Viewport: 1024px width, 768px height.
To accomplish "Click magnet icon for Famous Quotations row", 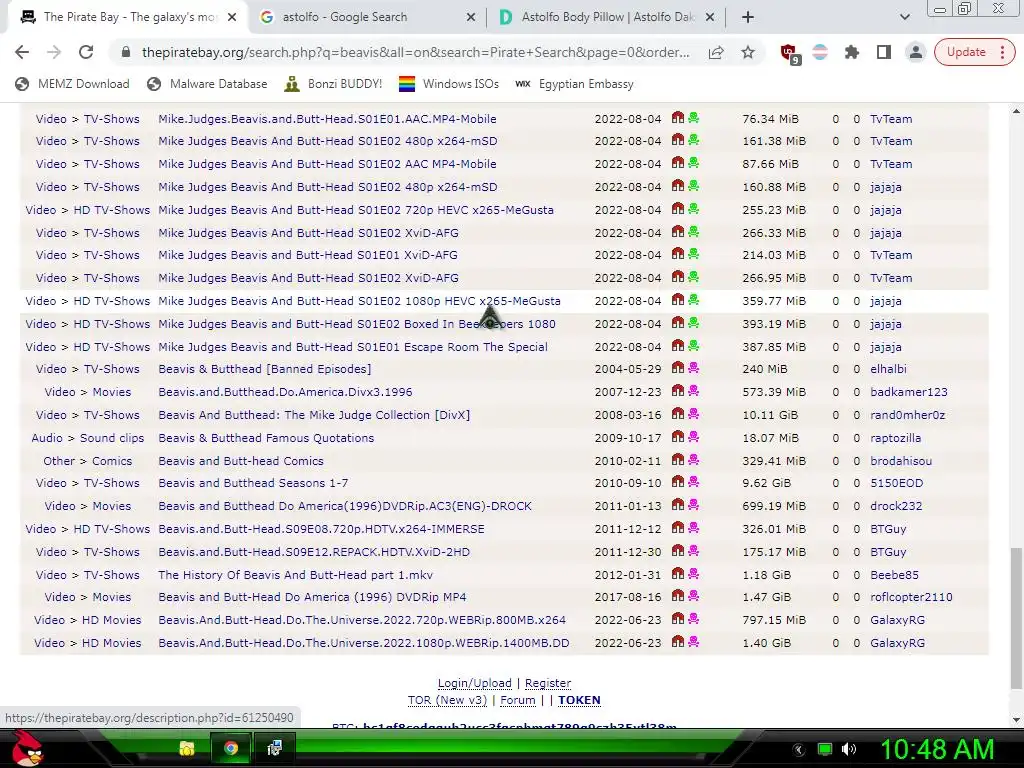I will click(x=678, y=438).
